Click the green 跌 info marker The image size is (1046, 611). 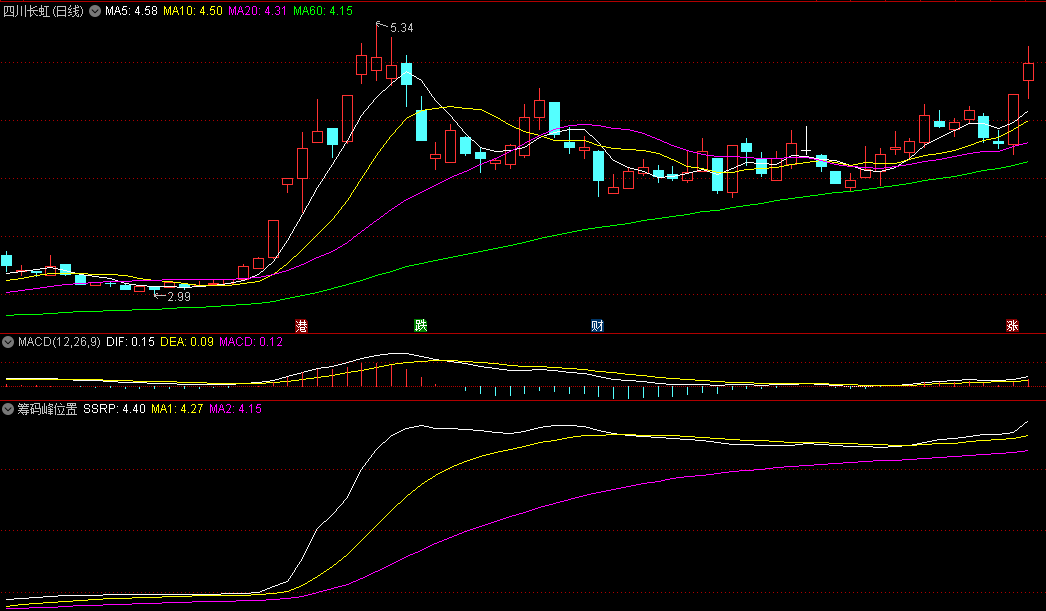[x=420, y=326]
